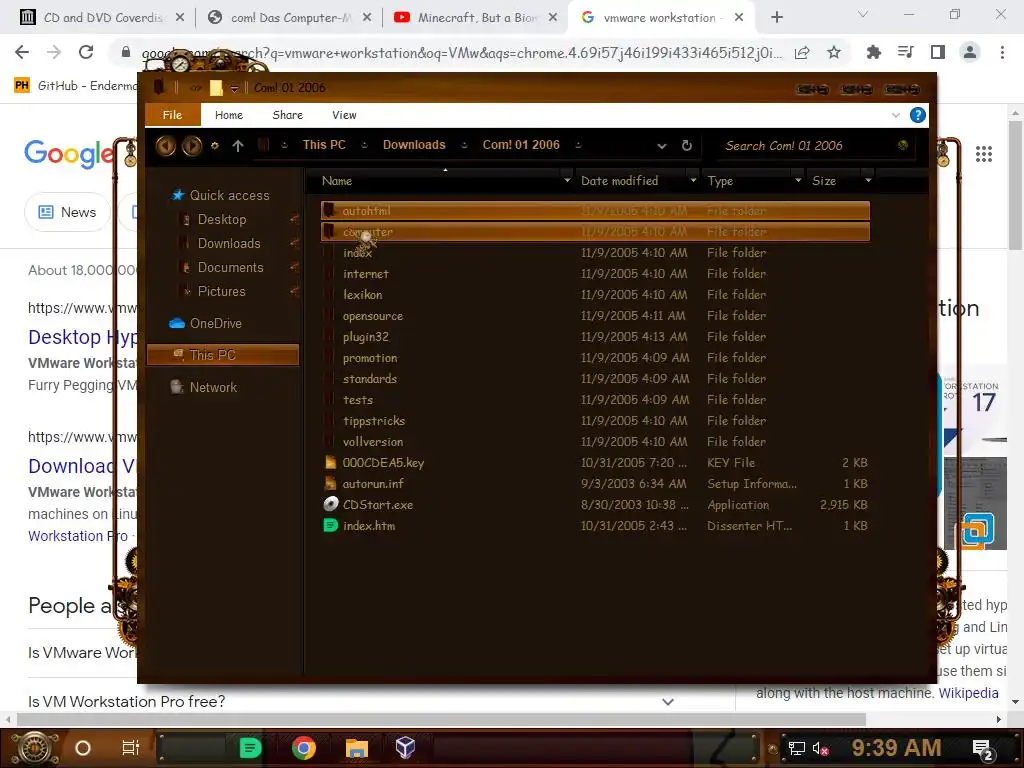Open Chrome three-dot menu
Image resolution: width=1024 pixels, height=768 pixels.
click(1002, 52)
